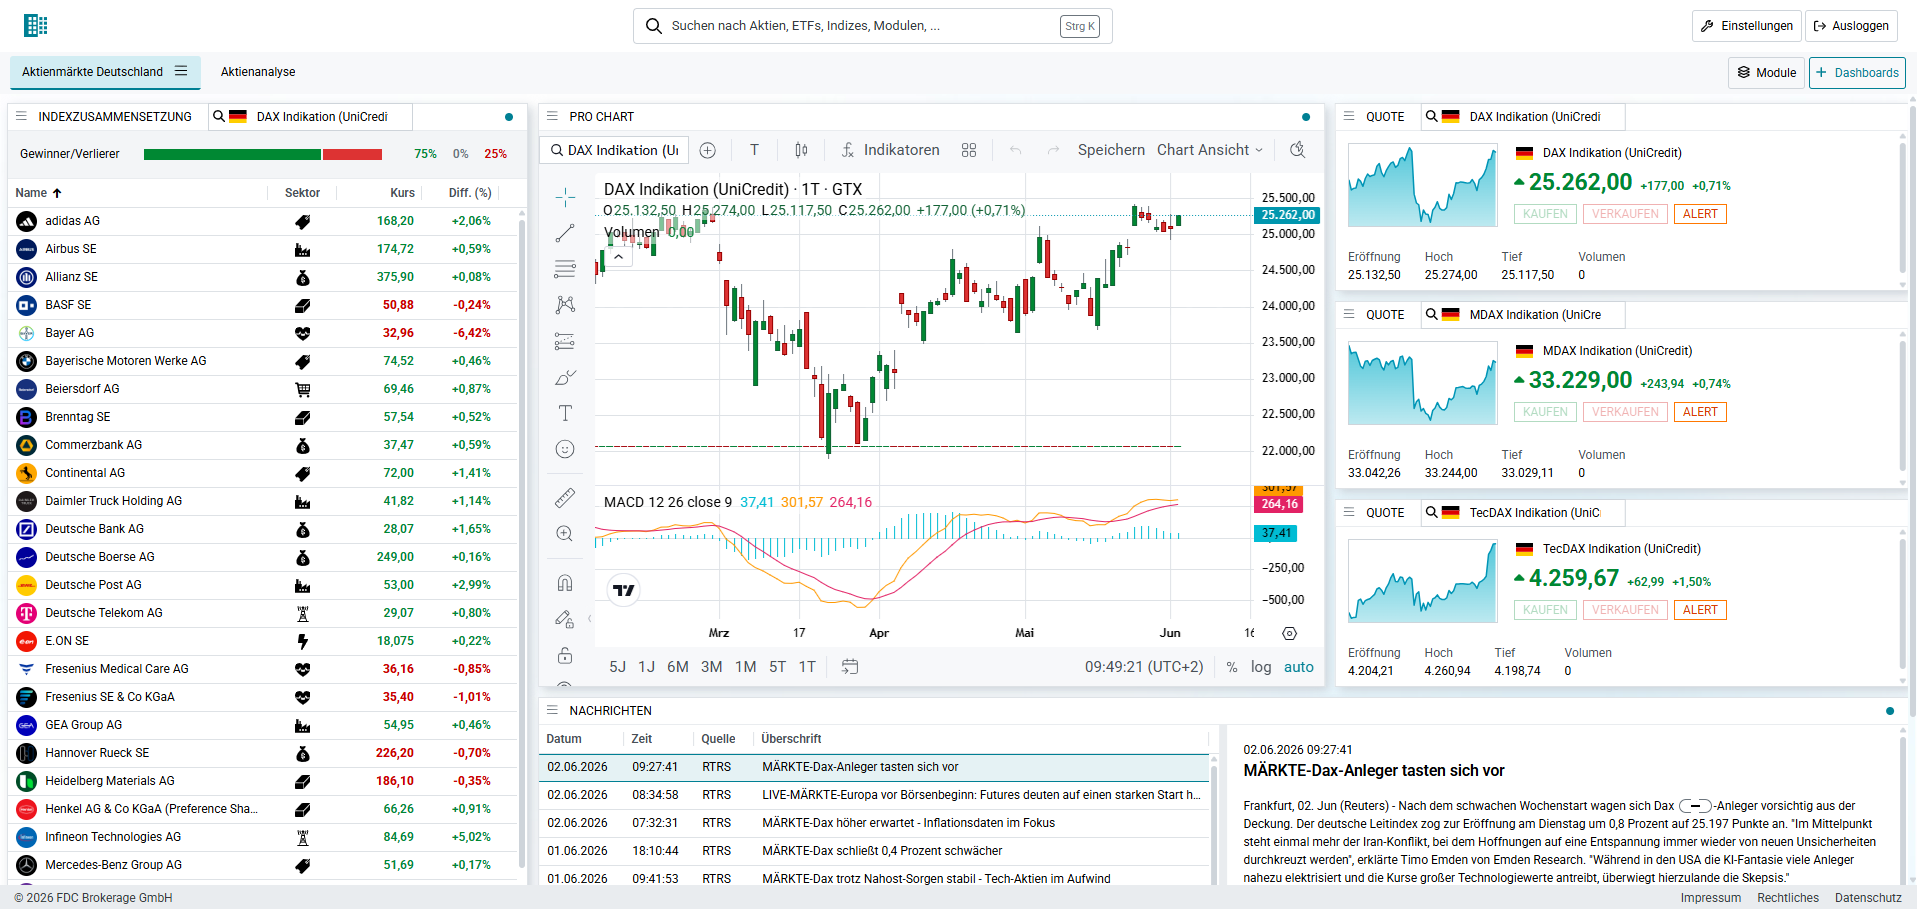Switch to the Aktienanalyse tab

[258, 72]
